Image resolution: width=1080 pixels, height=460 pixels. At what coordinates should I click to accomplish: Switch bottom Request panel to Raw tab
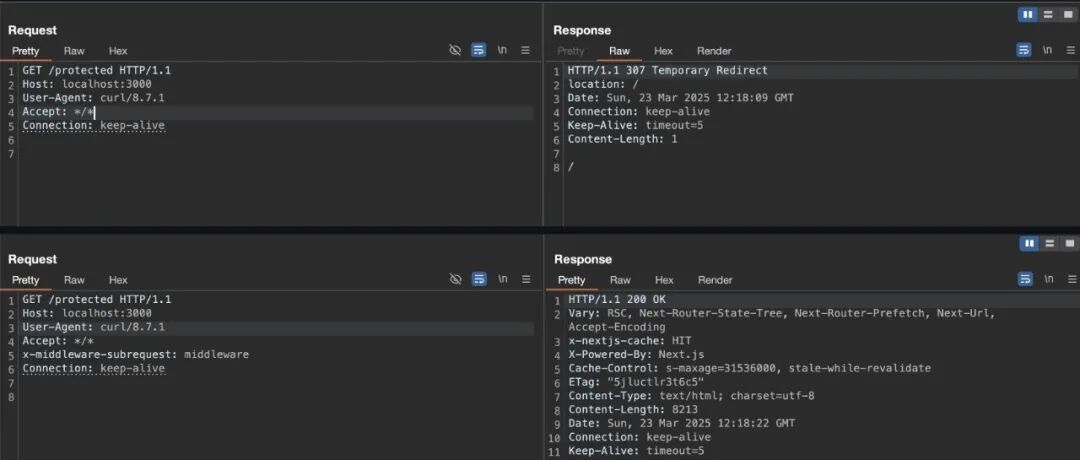[74, 280]
